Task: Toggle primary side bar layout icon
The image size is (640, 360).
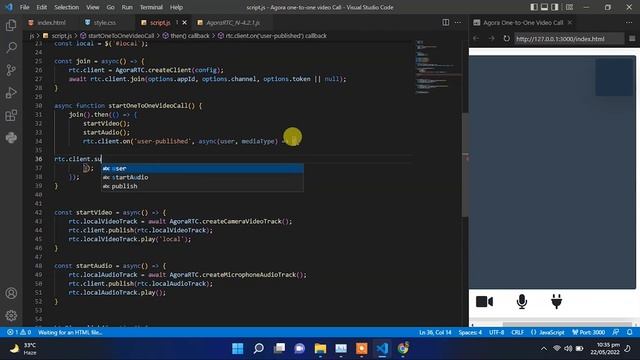Action: (x=534, y=7)
